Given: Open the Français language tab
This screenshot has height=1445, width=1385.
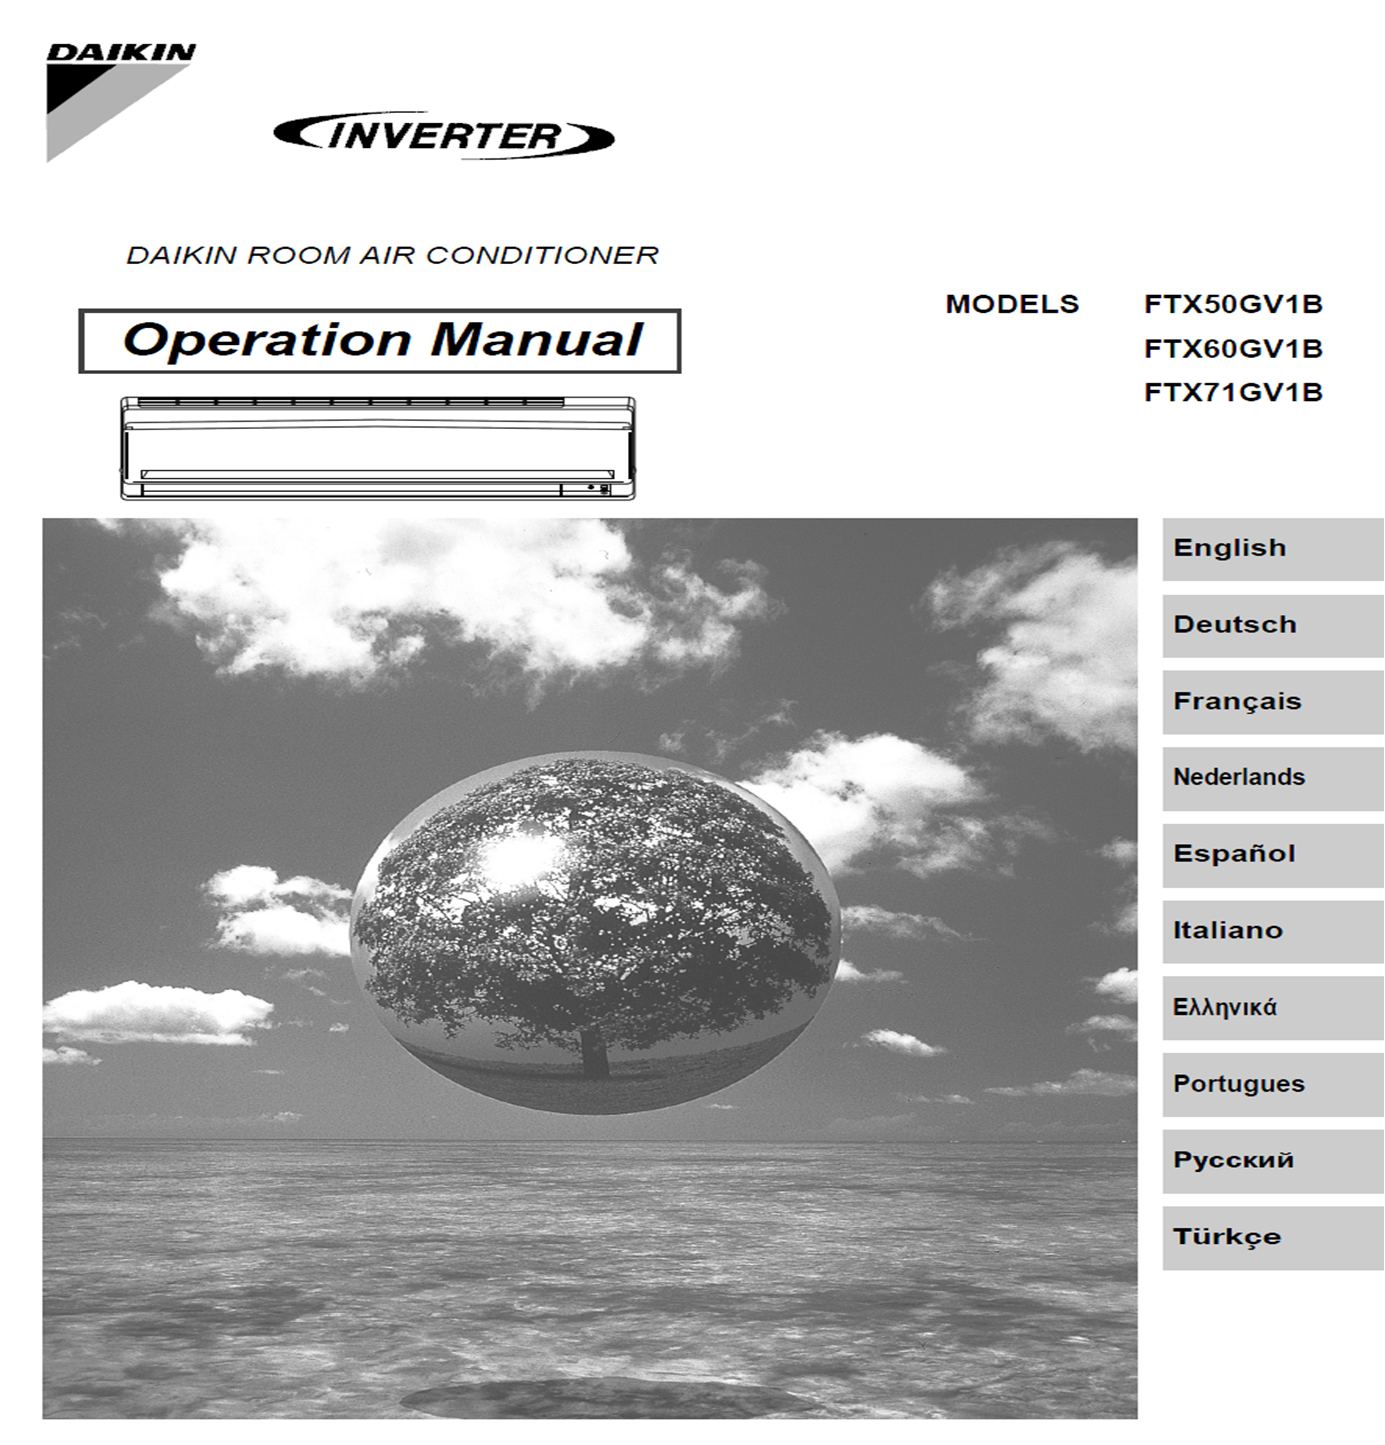Looking at the screenshot, I should click(1271, 702).
